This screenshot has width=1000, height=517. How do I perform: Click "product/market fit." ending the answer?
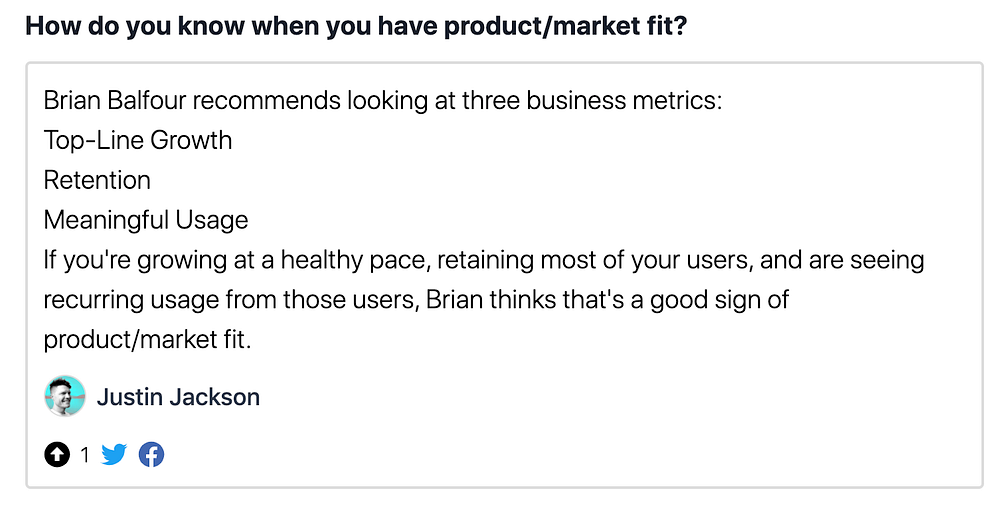147,340
